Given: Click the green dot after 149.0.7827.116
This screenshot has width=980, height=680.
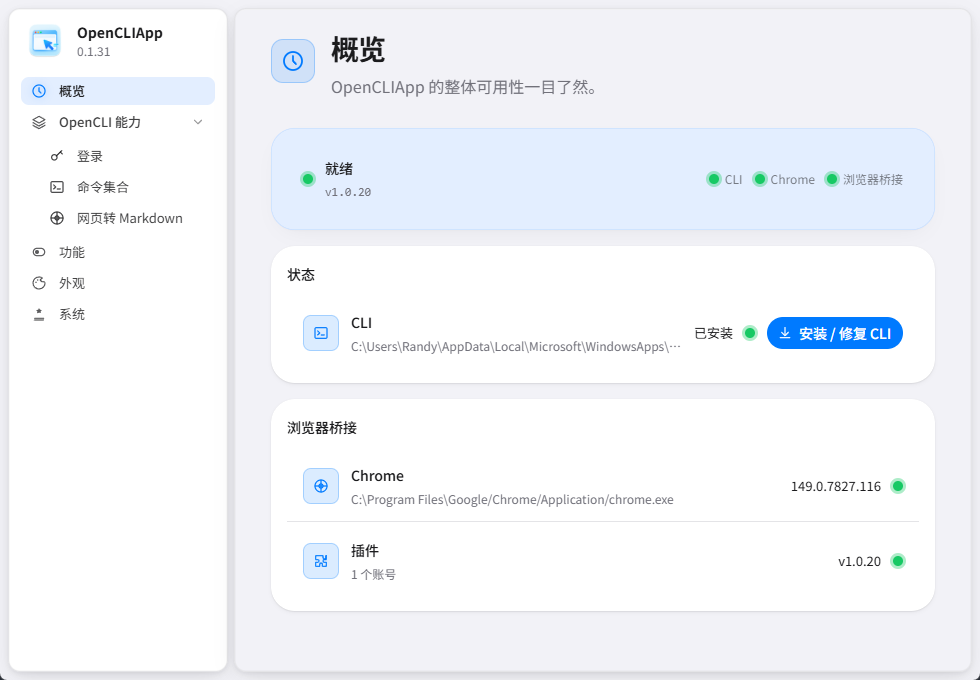Looking at the screenshot, I should (x=898, y=486).
